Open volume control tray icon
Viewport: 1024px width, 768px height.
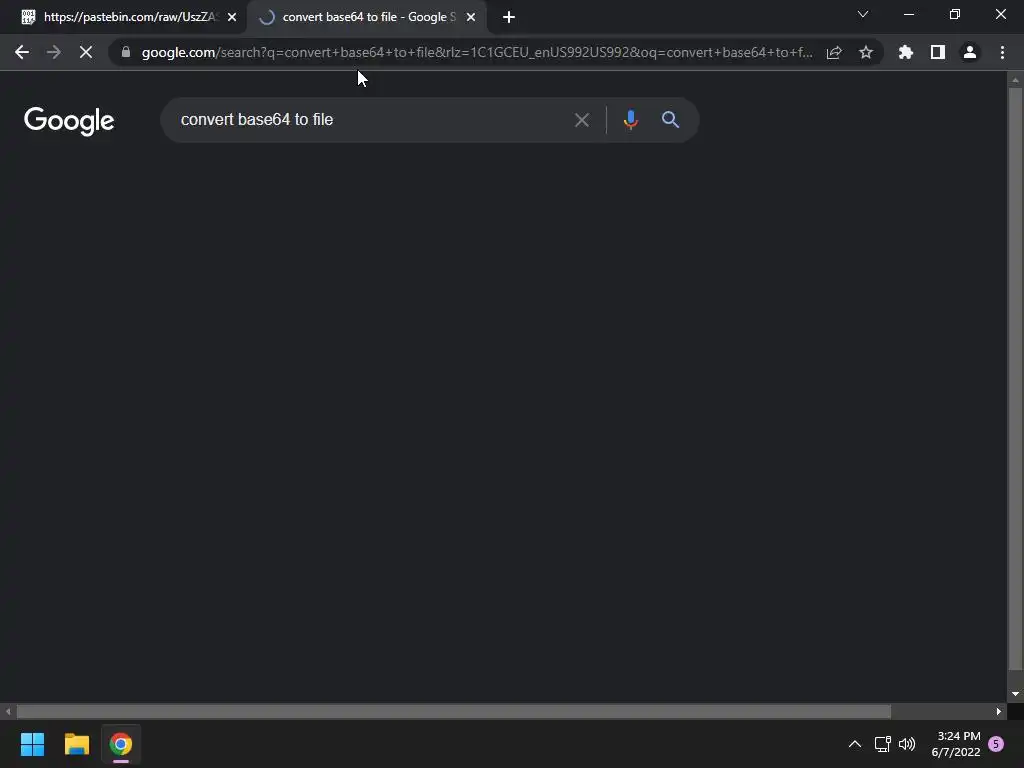(x=907, y=744)
